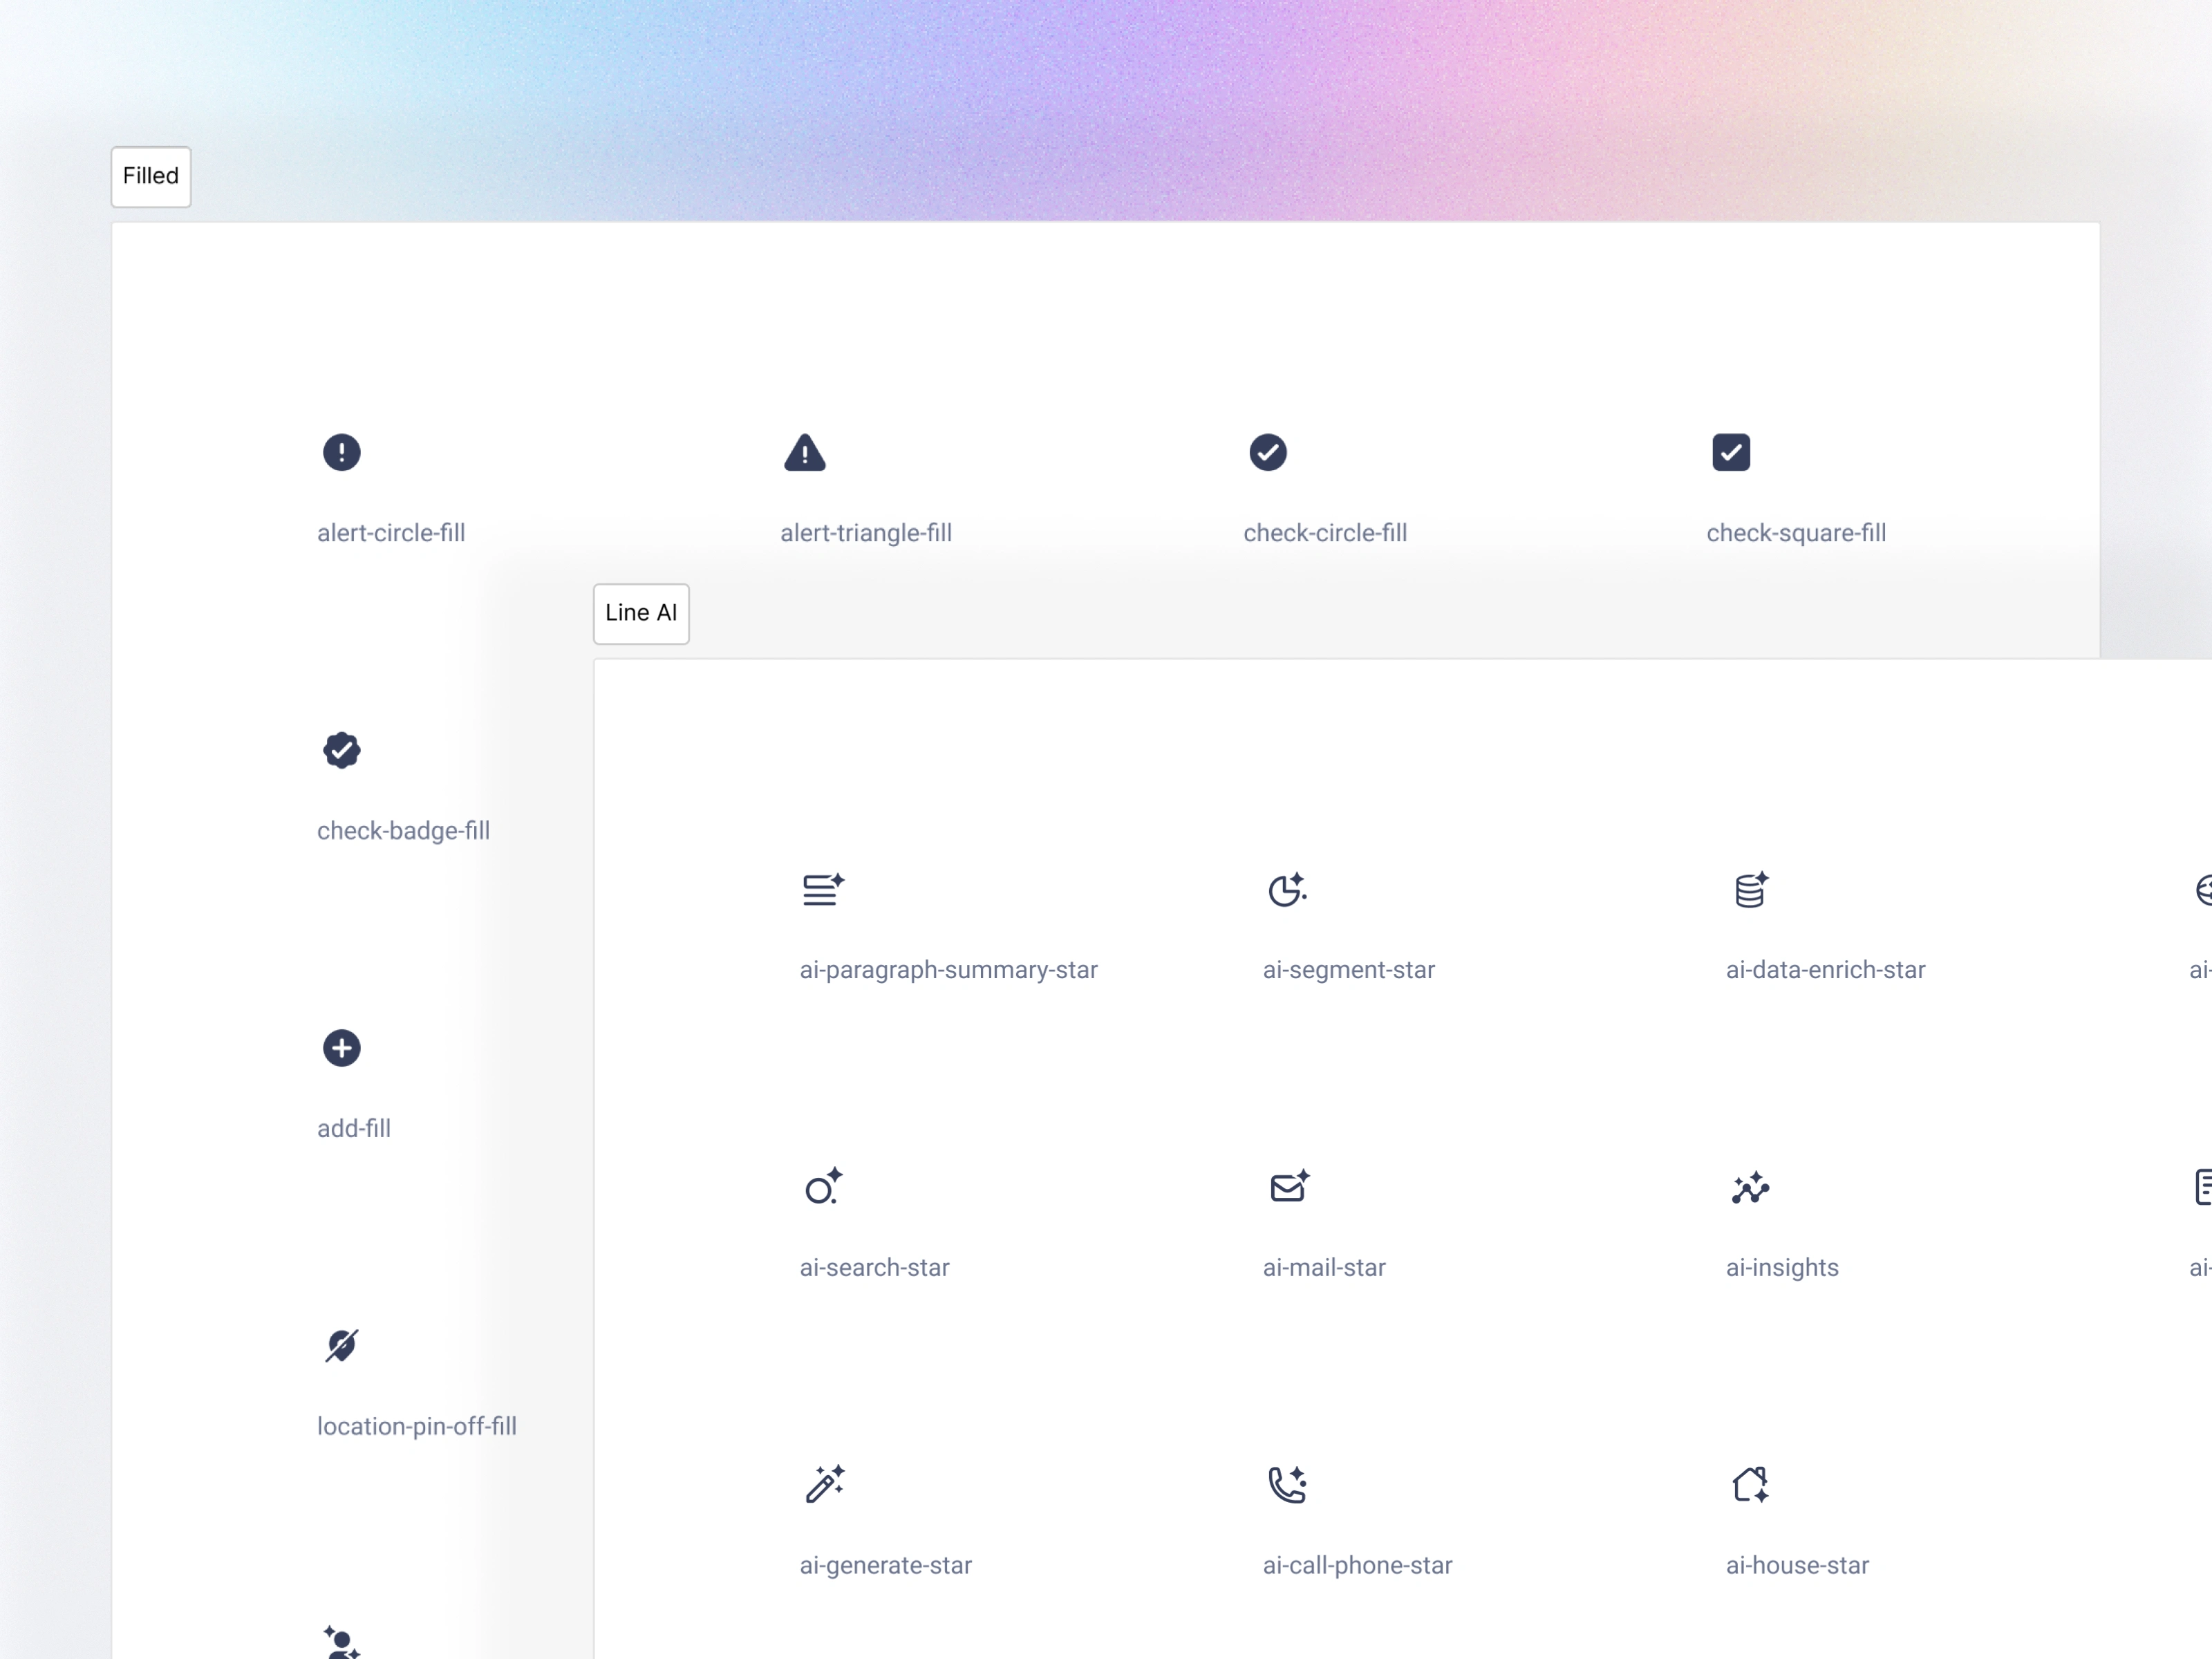This screenshot has height=1659, width=2212.
Task: Select the ai-insights chart icon
Action: pyautogui.click(x=1750, y=1187)
